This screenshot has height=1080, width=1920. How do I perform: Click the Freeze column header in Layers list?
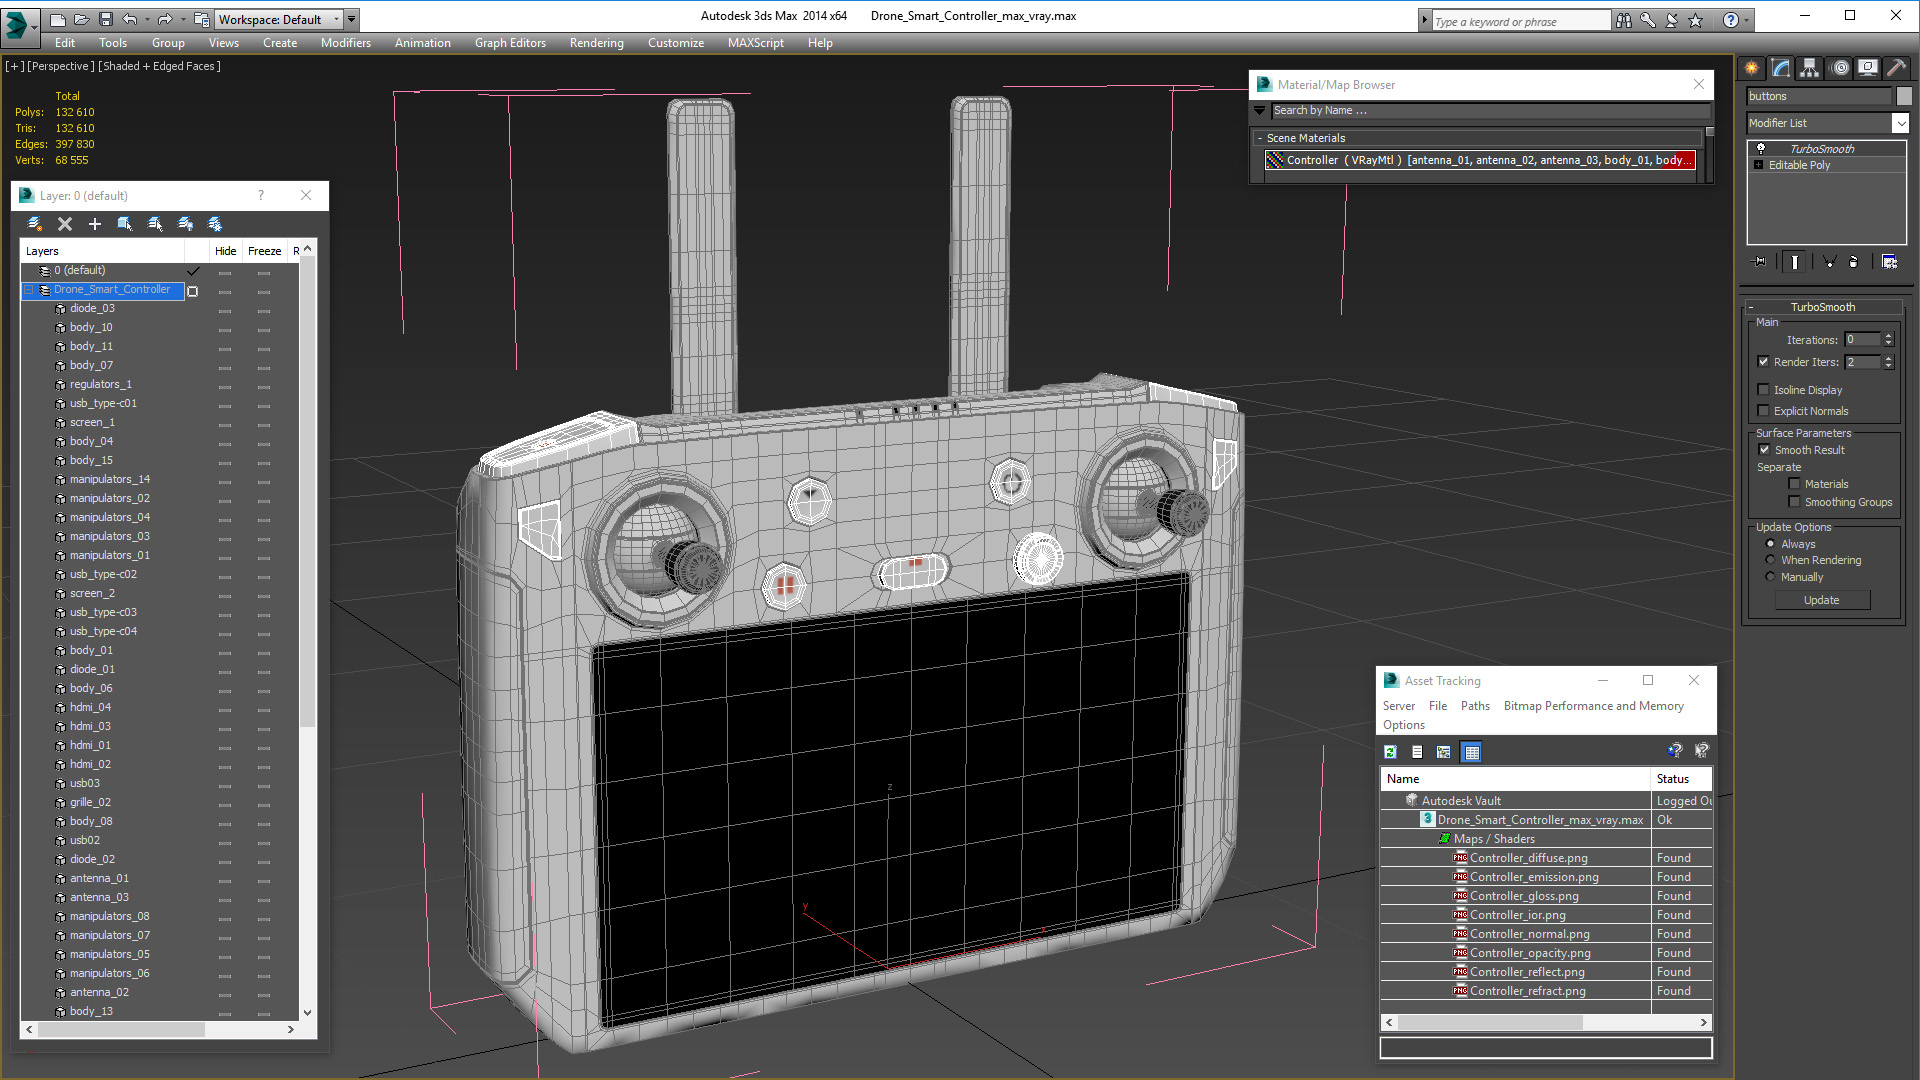pyautogui.click(x=264, y=251)
